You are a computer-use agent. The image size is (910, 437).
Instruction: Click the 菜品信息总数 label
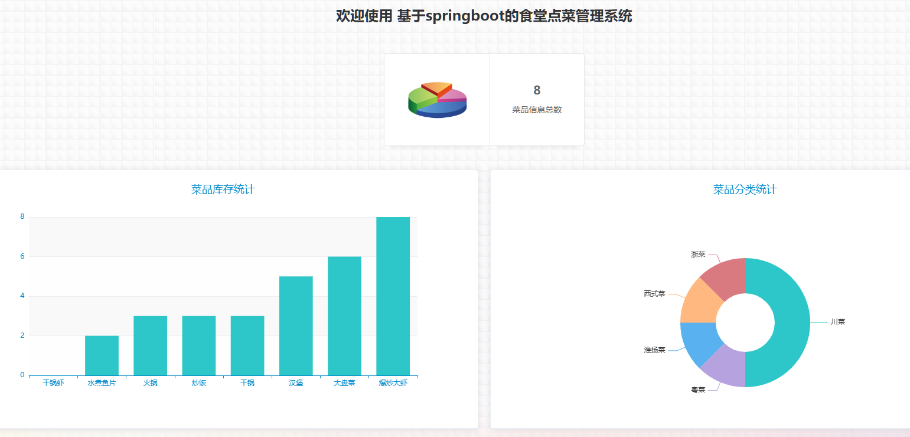pyautogui.click(x=537, y=110)
